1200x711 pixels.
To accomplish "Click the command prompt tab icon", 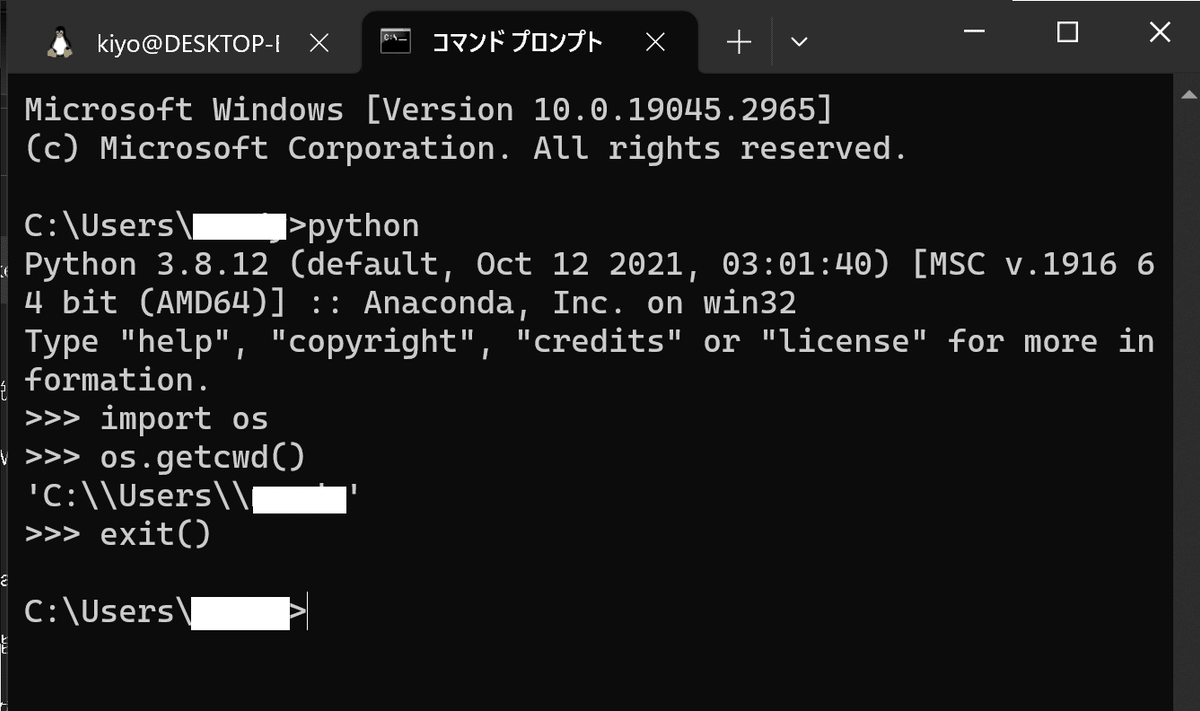I will (x=396, y=42).
